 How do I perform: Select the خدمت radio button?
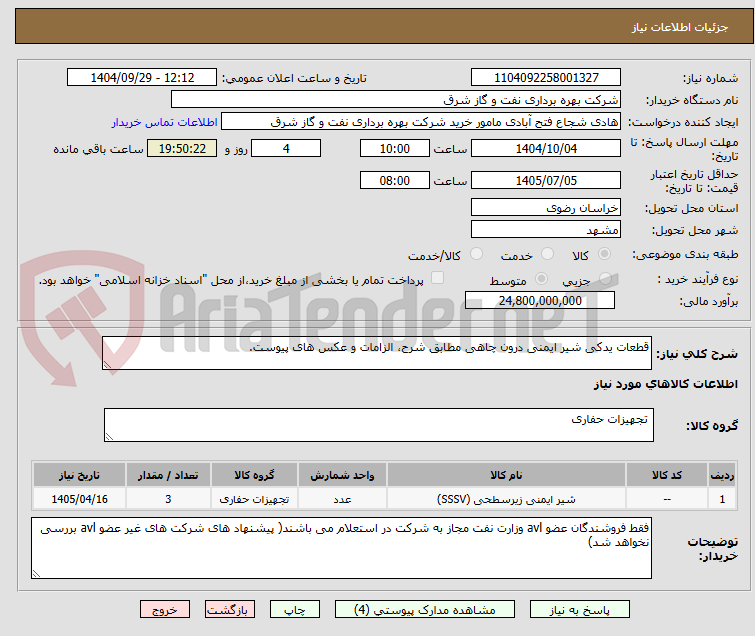coord(547,254)
